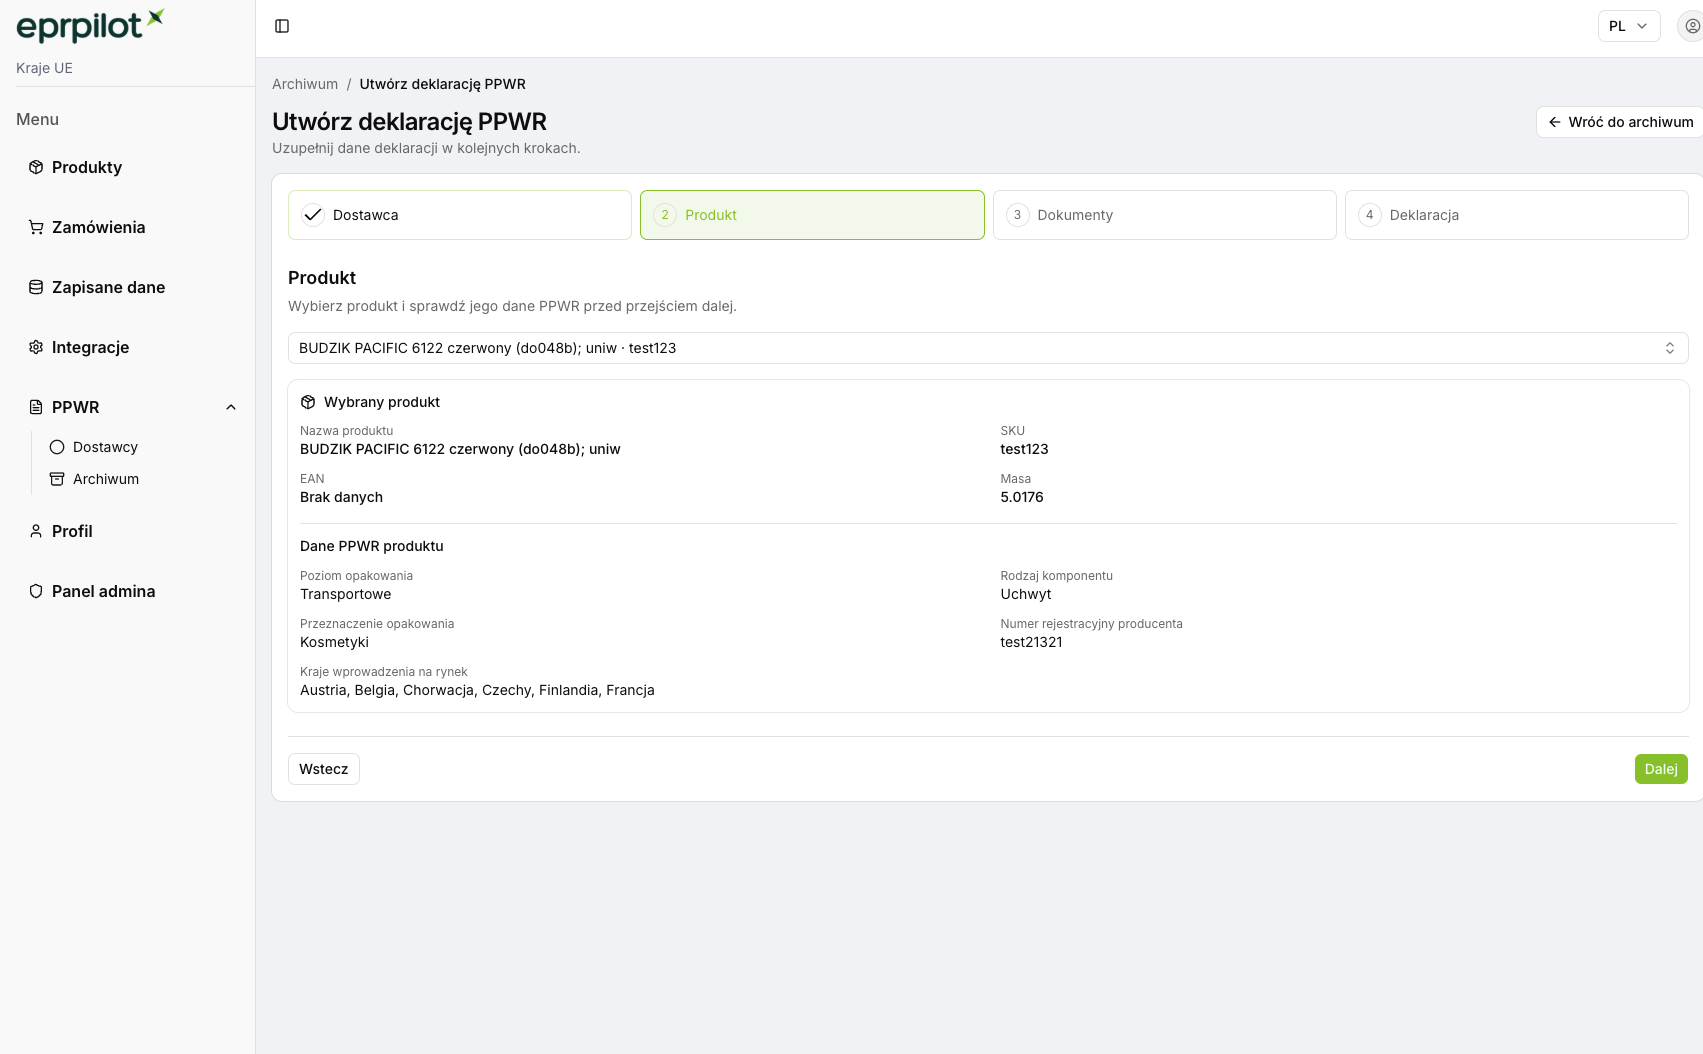Click the checkmark icon on Dostawca step
Viewport: 1703px width, 1054px height.
click(x=313, y=215)
